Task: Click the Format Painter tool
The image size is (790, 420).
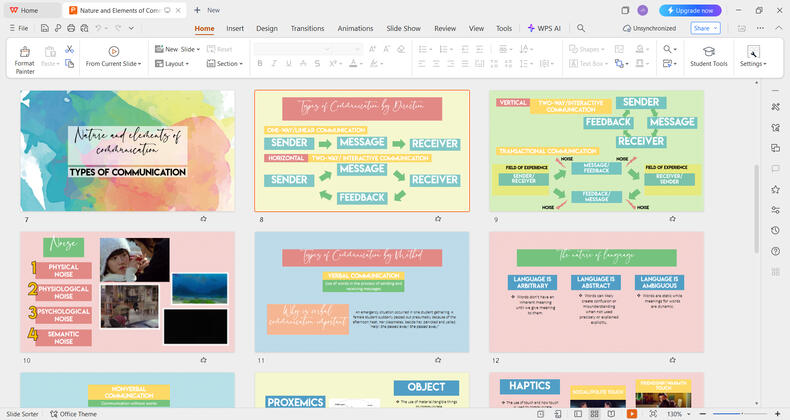Action: tap(24, 60)
